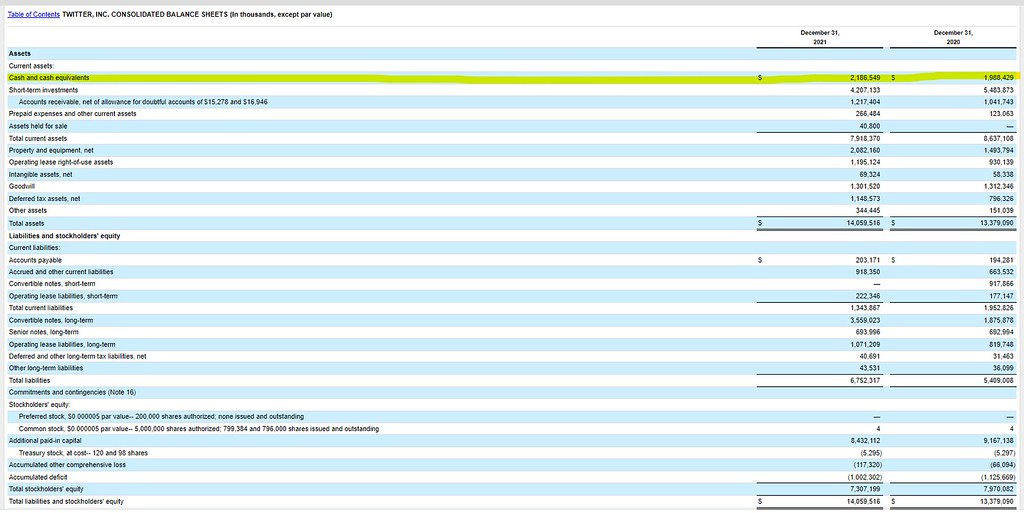
Task: Click the December 31, 2020 column header
Action: pos(953,37)
